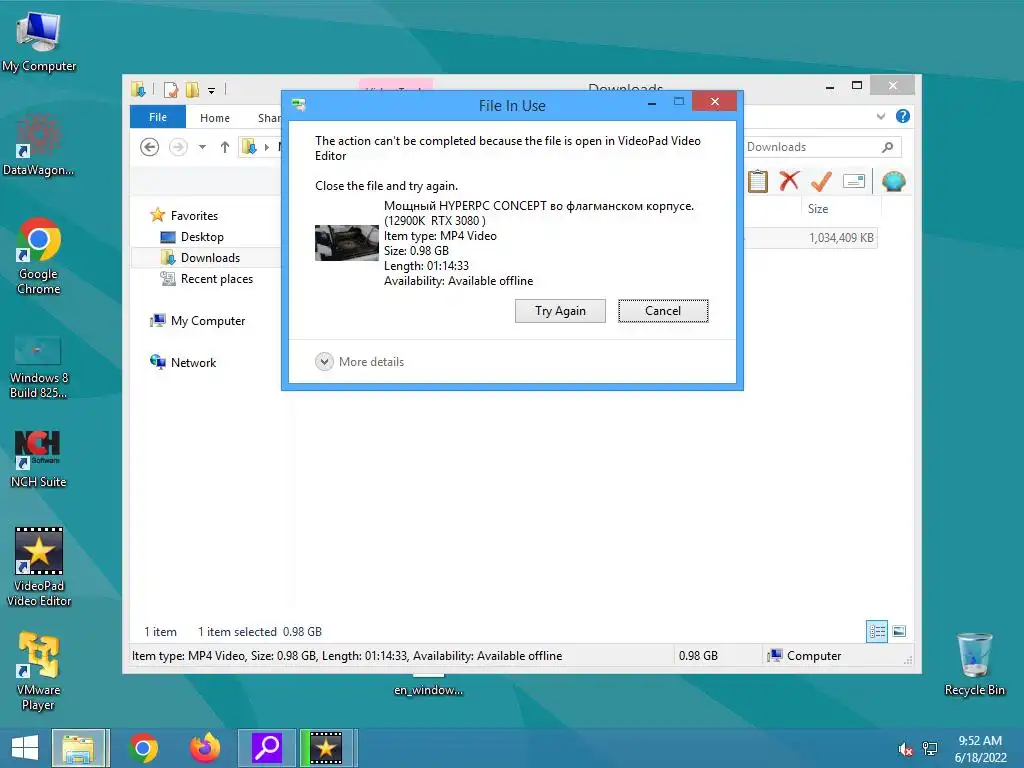Select DataWagon desktop shortcut

click(x=39, y=145)
